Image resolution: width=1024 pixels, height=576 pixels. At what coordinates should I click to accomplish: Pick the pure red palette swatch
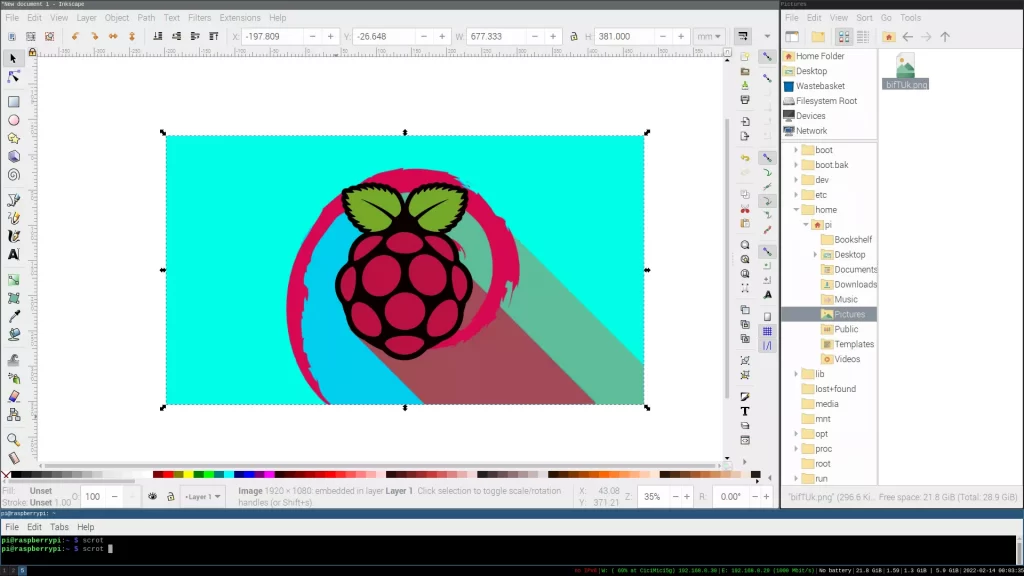pyautogui.click(x=168, y=475)
